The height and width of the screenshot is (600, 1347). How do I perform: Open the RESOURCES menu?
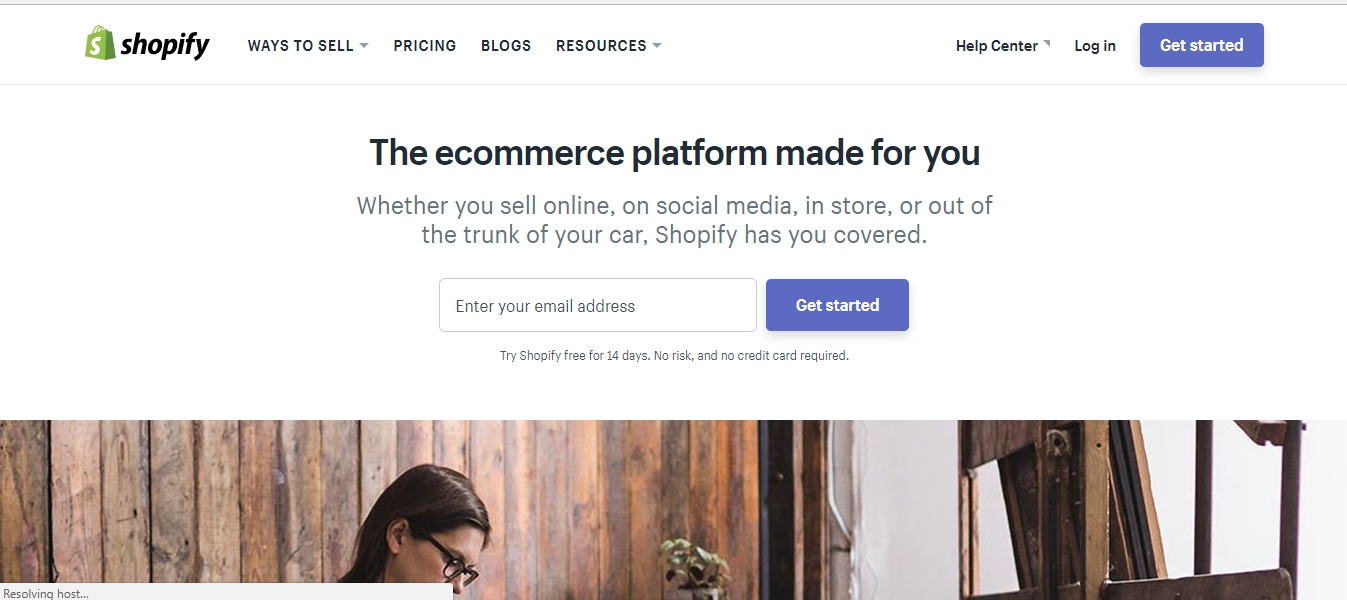point(601,46)
